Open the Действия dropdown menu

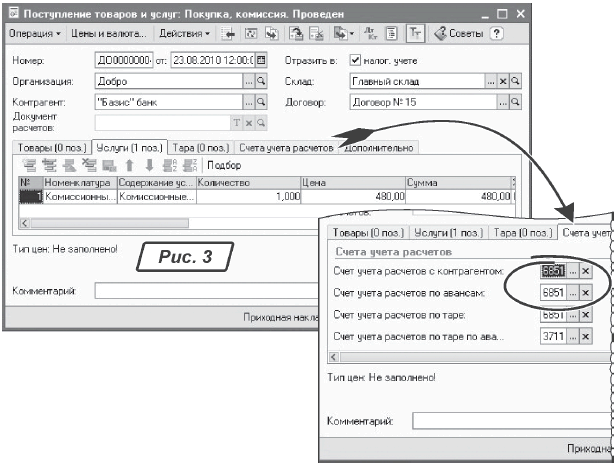point(187,34)
